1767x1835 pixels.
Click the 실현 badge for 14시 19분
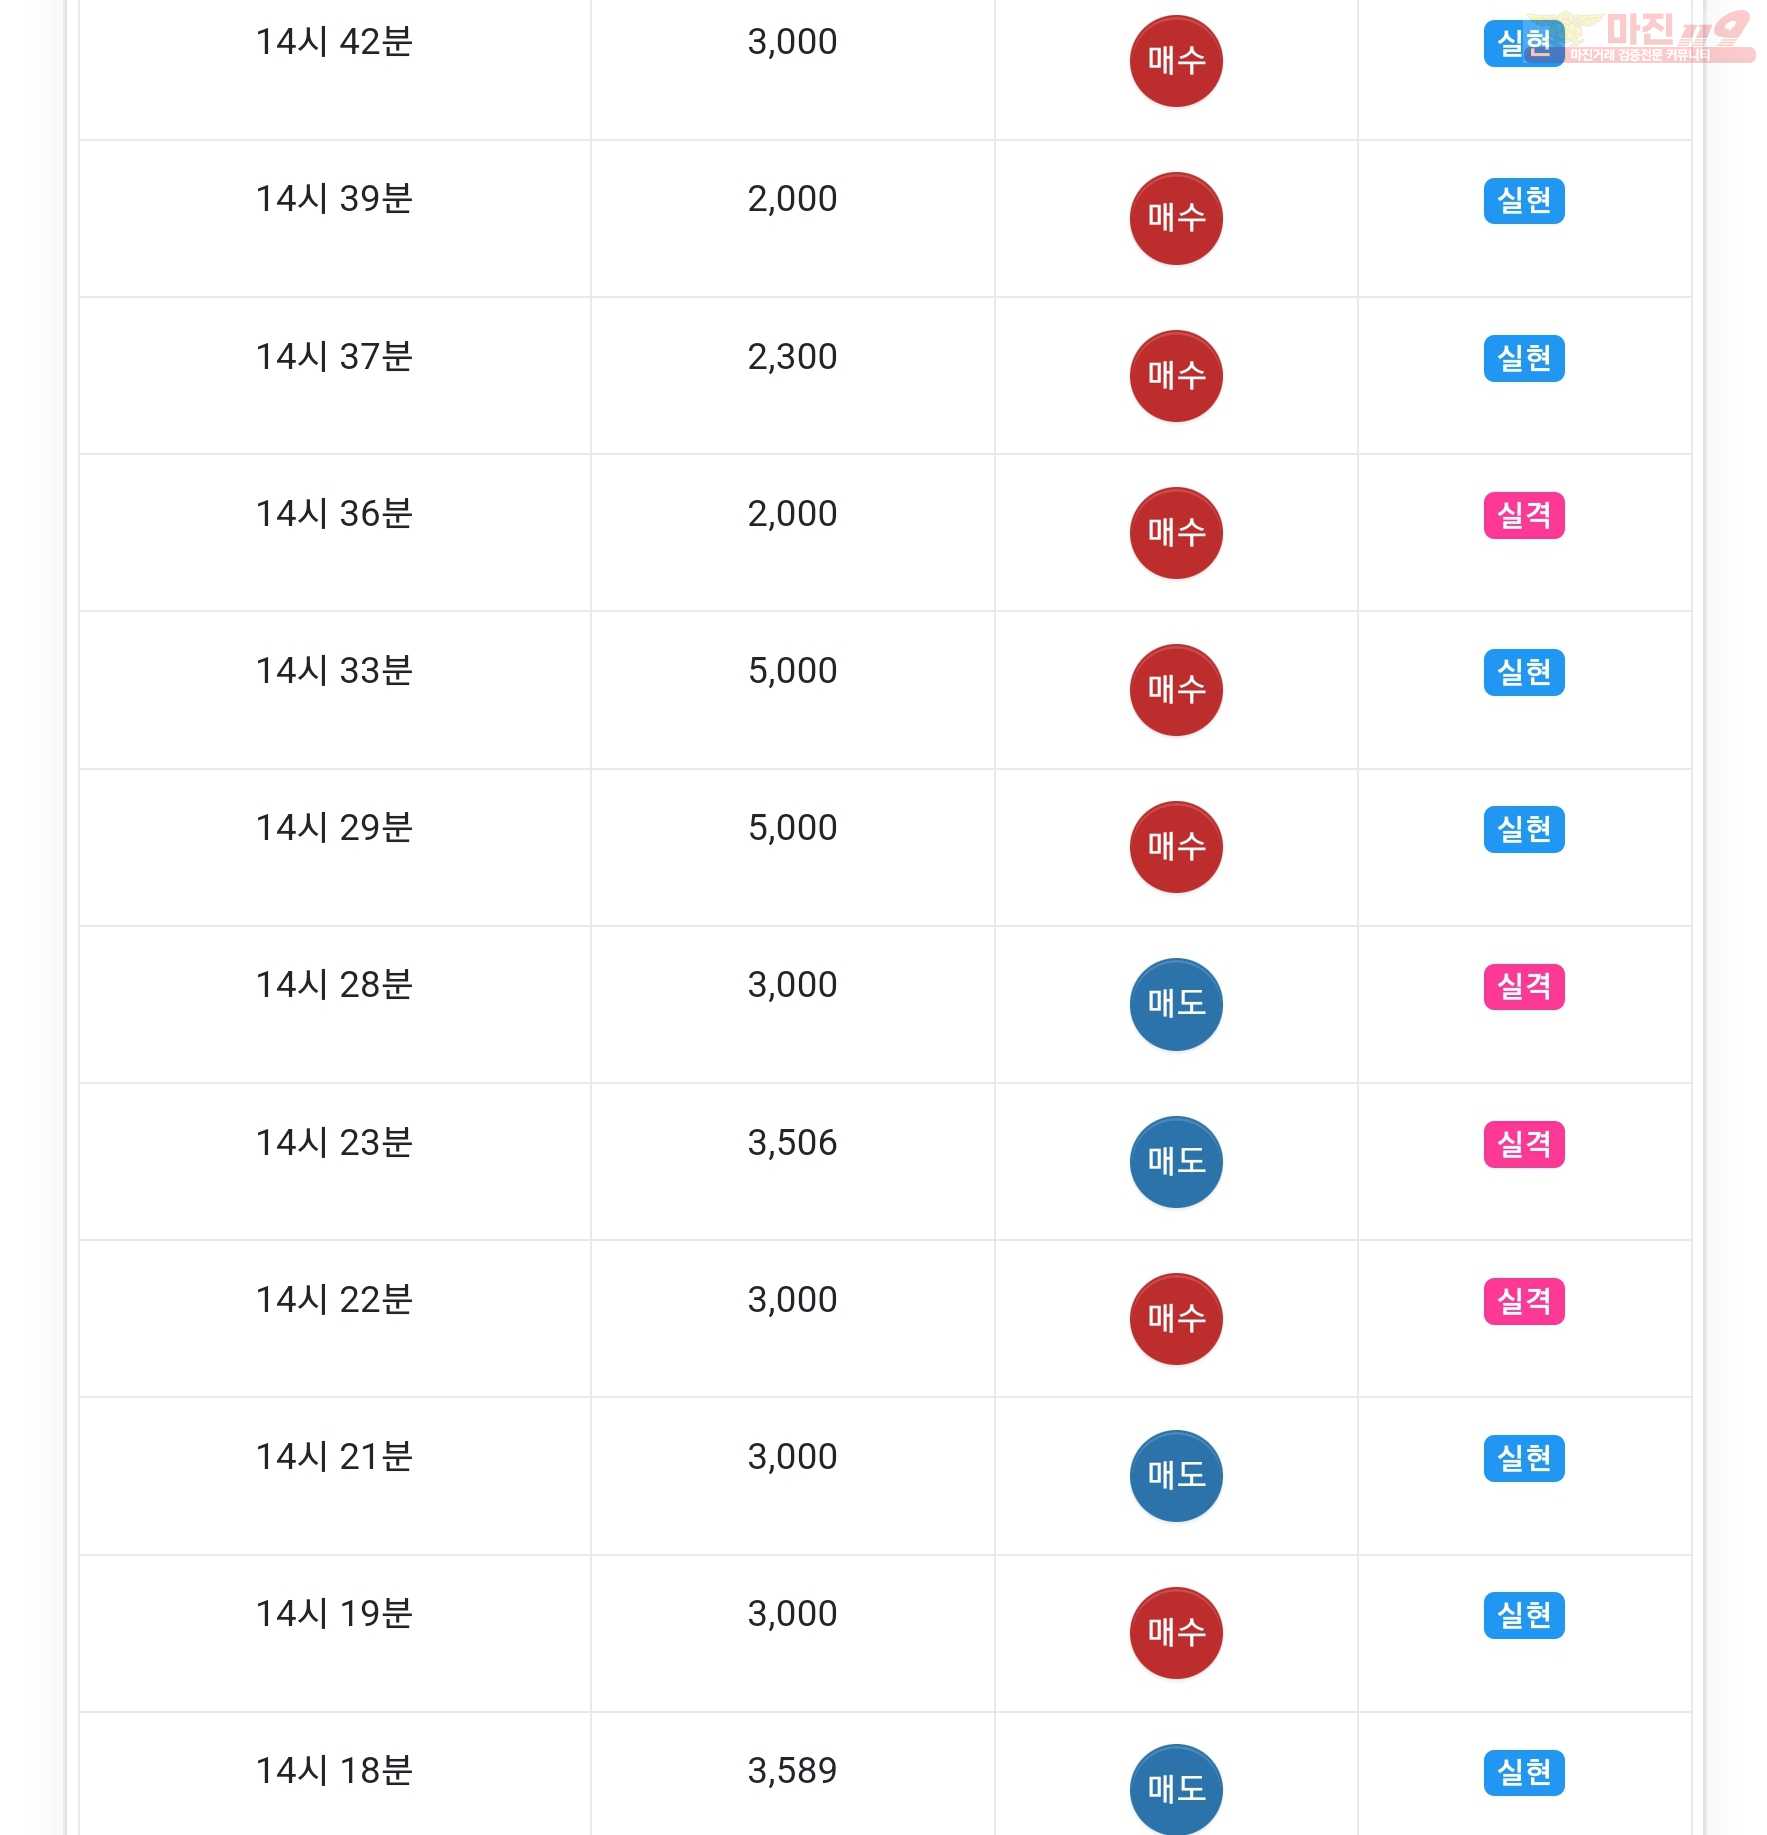1524,1616
